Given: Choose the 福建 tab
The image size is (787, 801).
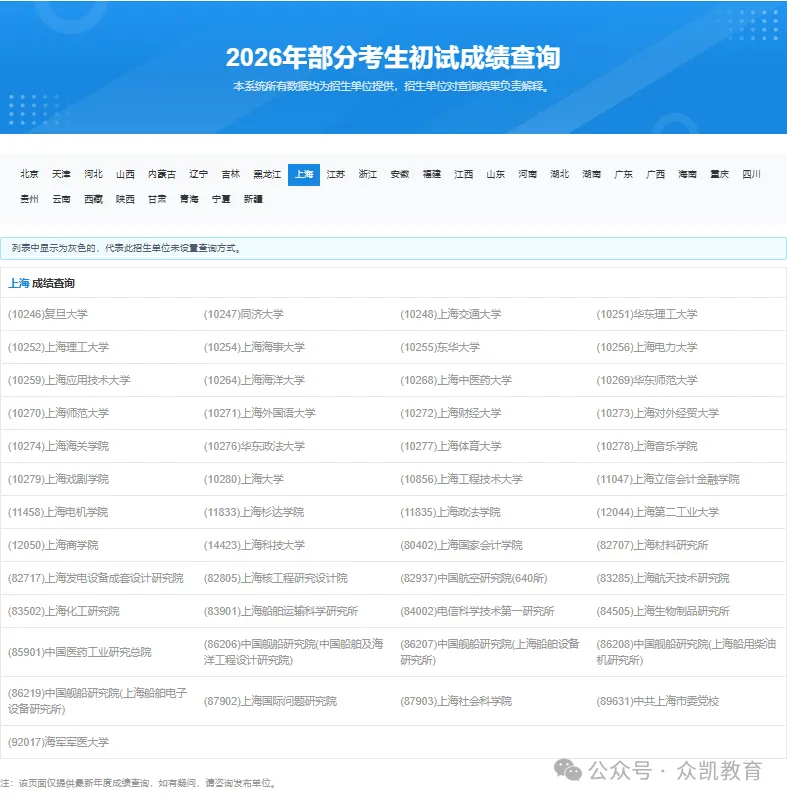Looking at the screenshot, I should (x=432, y=174).
